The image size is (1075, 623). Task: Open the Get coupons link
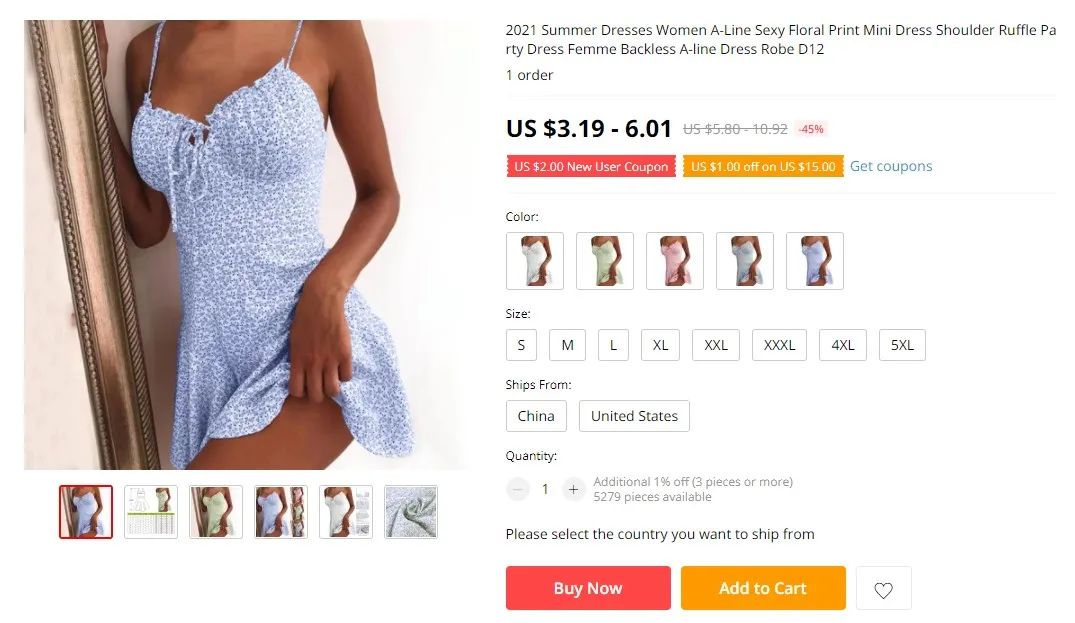coord(891,166)
